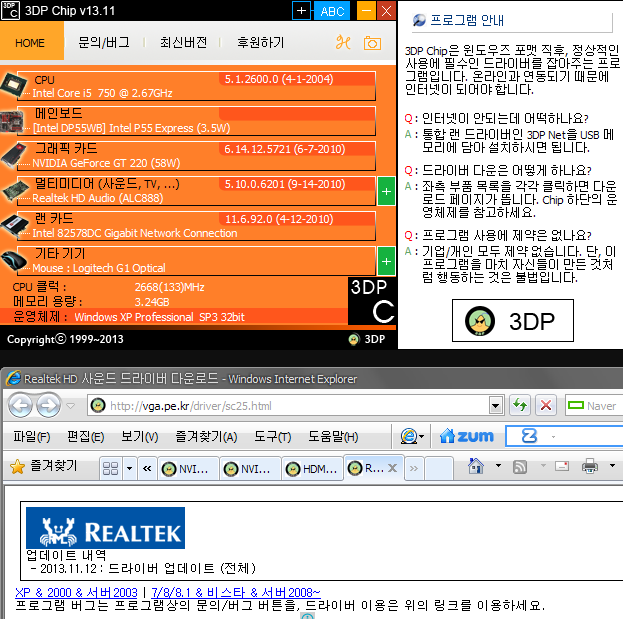Open the Intel 82578DC Gigabit Network row
Viewport: 623px width, 619px height.
[196, 226]
